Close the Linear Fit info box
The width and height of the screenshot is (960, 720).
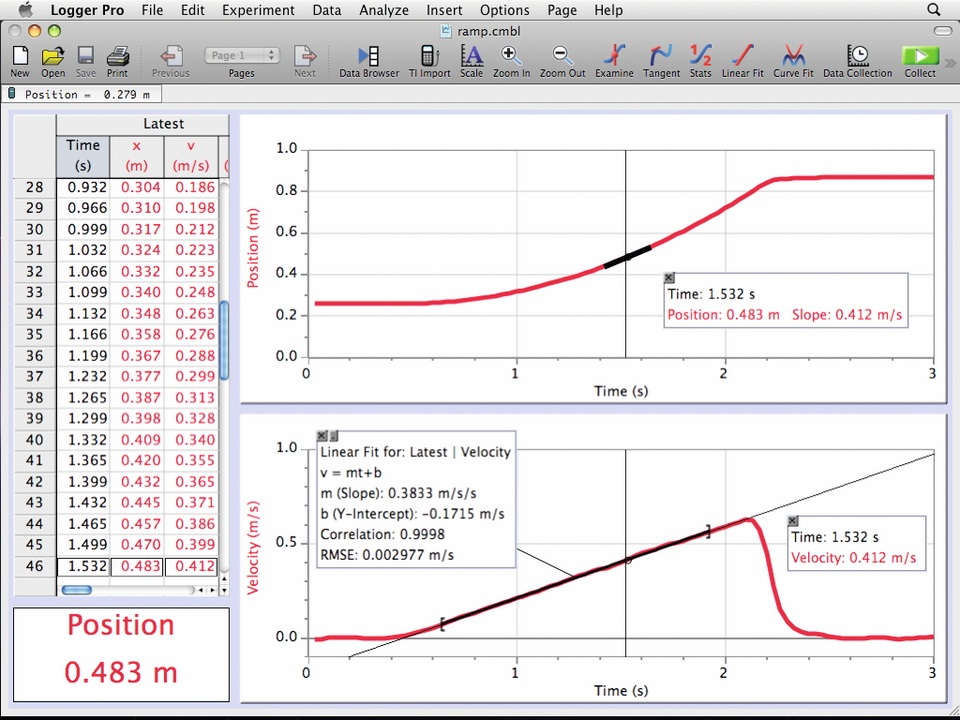322,435
